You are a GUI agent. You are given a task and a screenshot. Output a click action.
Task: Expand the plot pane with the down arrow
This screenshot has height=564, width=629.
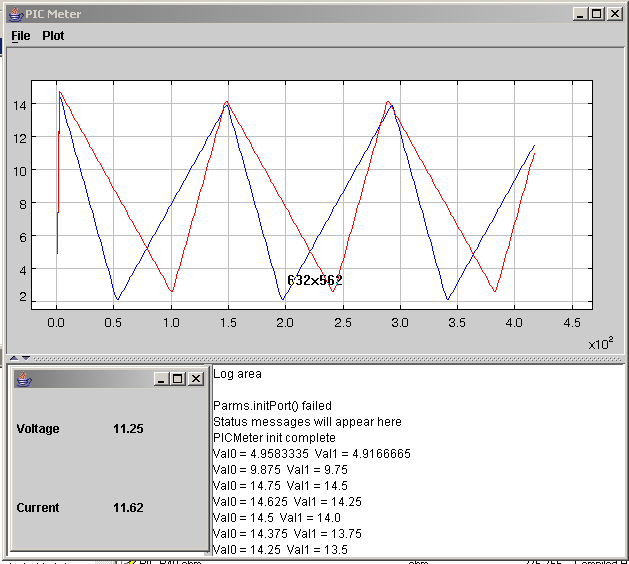point(25,358)
